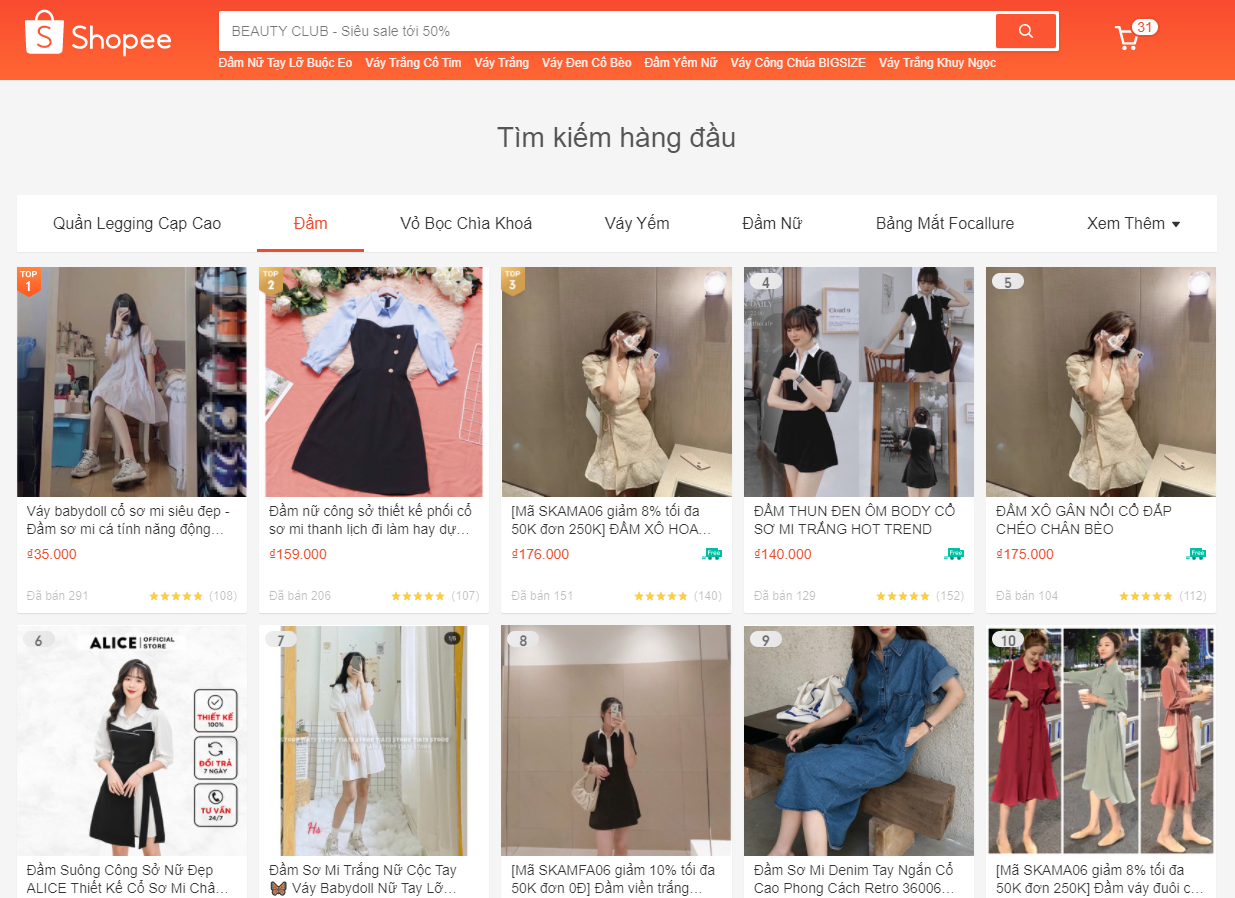The height and width of the screenshot is (898, 1235).
Task: Click free shipping icon on ₫140.000 item
Action: pyautogui.click(x=954, y=554)
